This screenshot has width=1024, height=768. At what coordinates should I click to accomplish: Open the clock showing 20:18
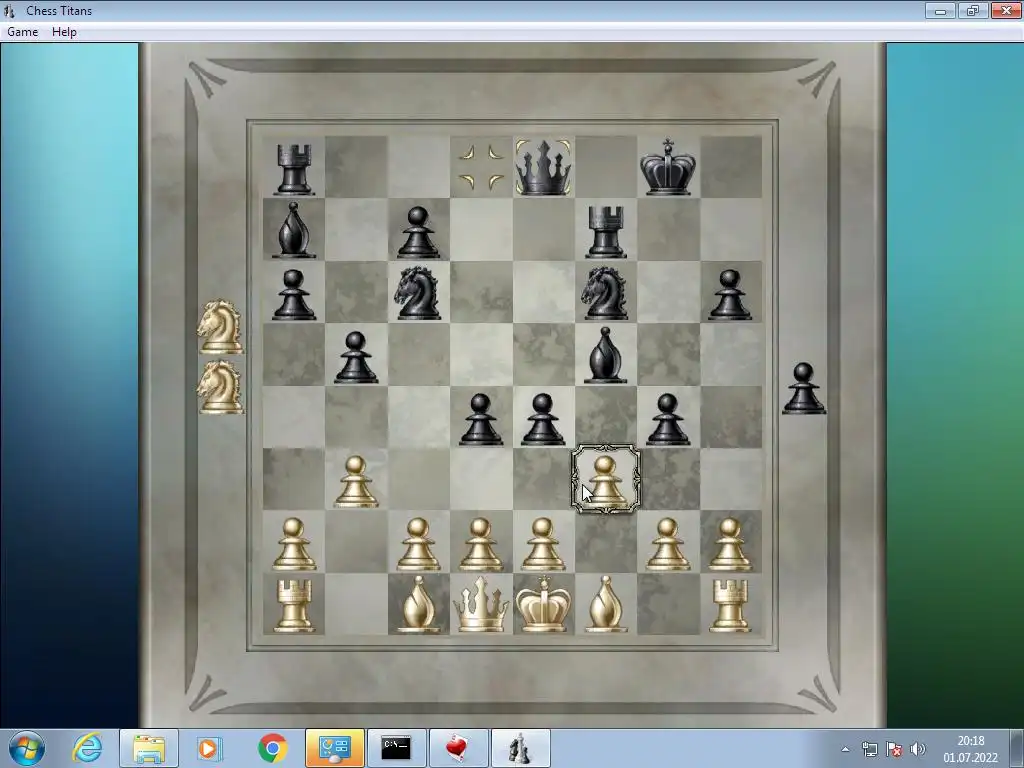click(970, 749)
